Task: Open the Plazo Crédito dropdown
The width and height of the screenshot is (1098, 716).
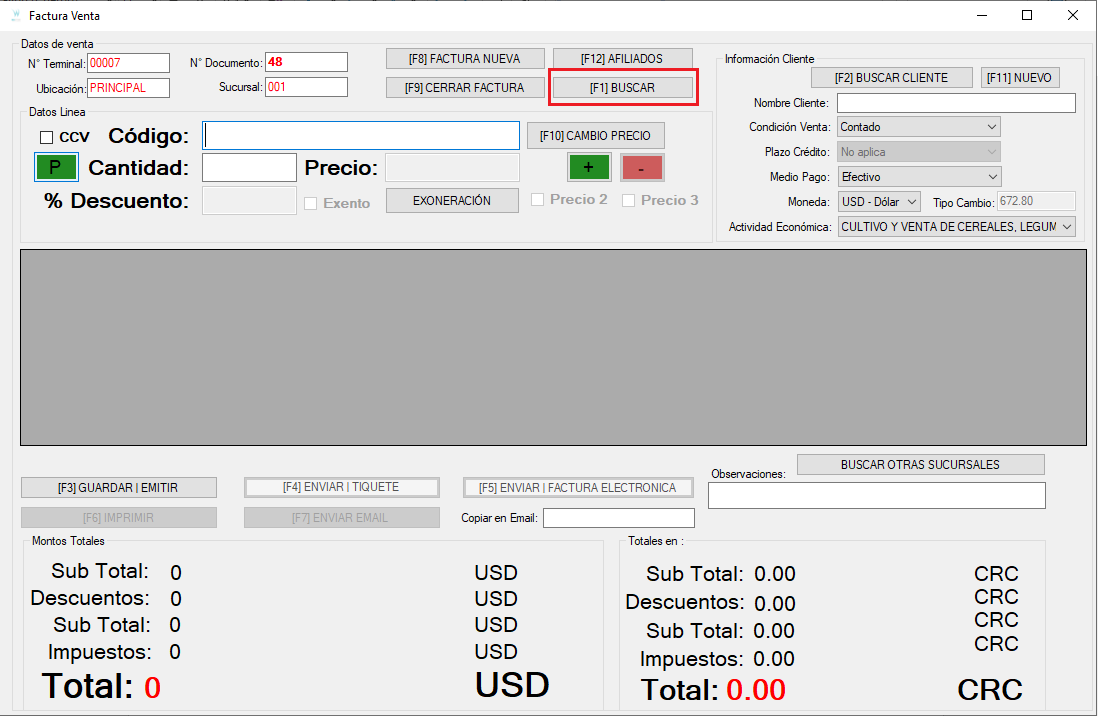Action: pyautogui.click(x=919, y=152)
